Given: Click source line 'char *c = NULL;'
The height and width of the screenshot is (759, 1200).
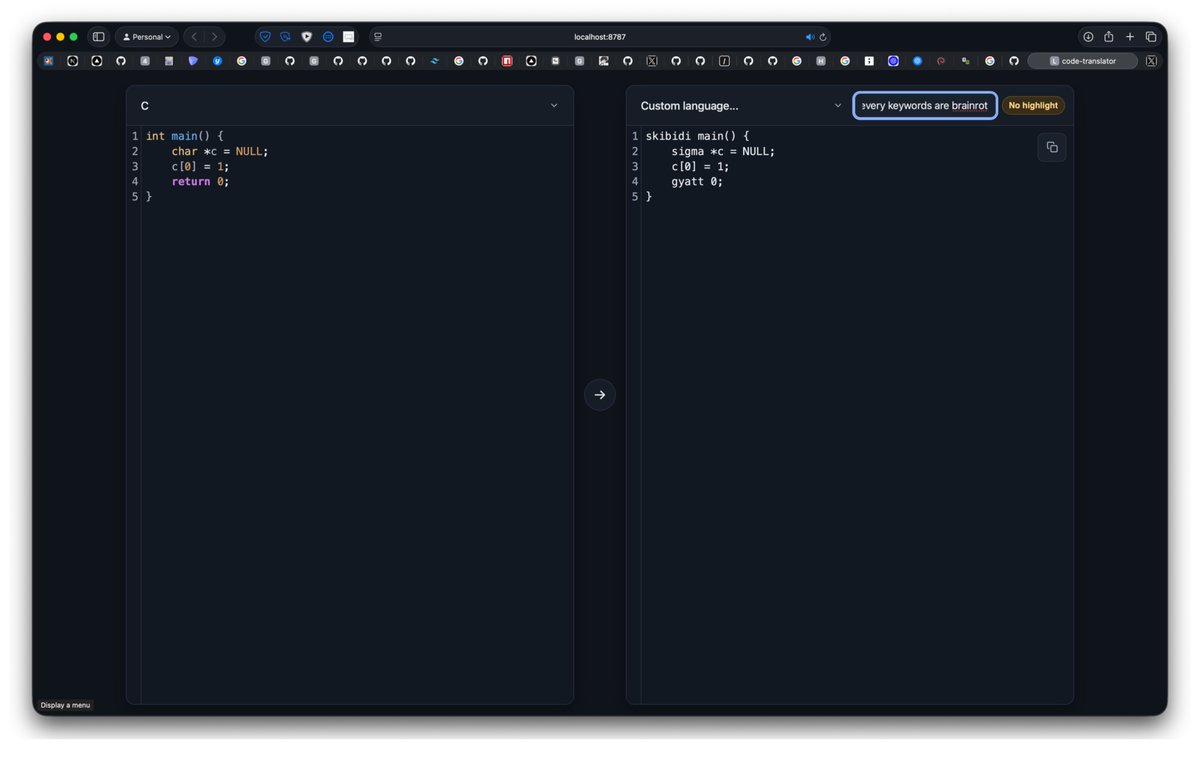Looking at the screenshot, I should tap(220, 151).
